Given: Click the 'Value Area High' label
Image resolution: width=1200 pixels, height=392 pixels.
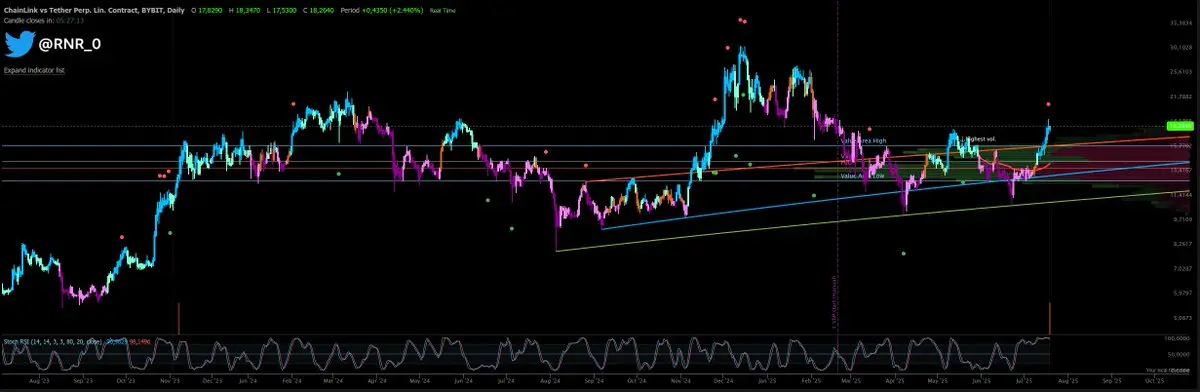Looking at the screenshot, I should coord(864,141).
